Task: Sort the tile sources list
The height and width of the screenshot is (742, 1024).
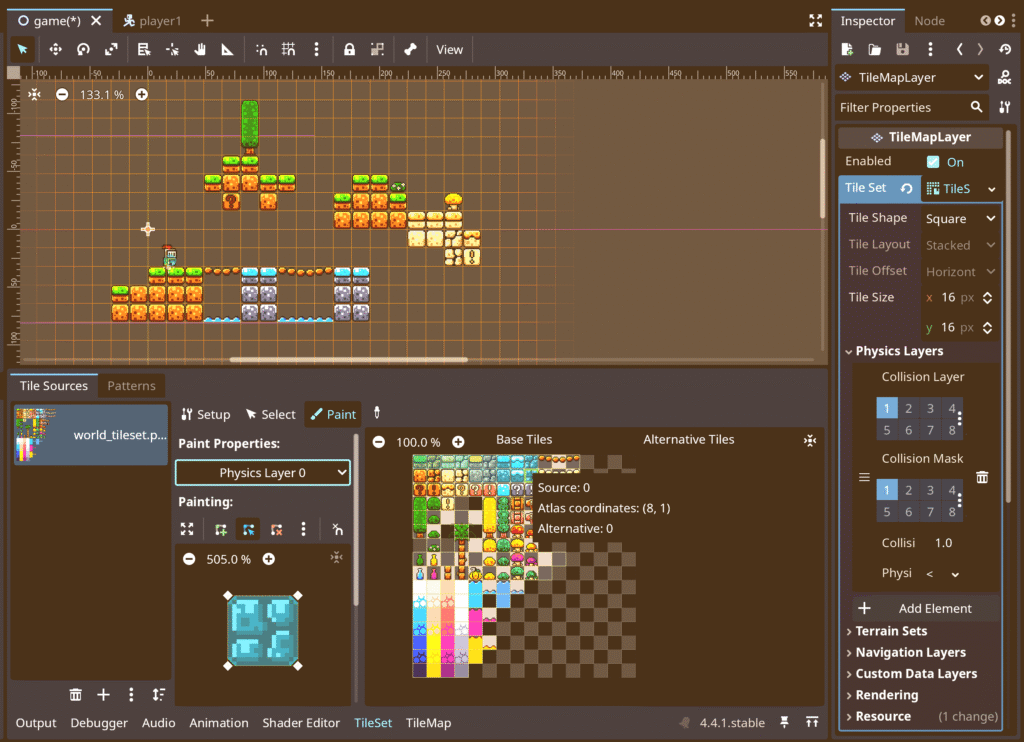Action: tap(159, 694)
